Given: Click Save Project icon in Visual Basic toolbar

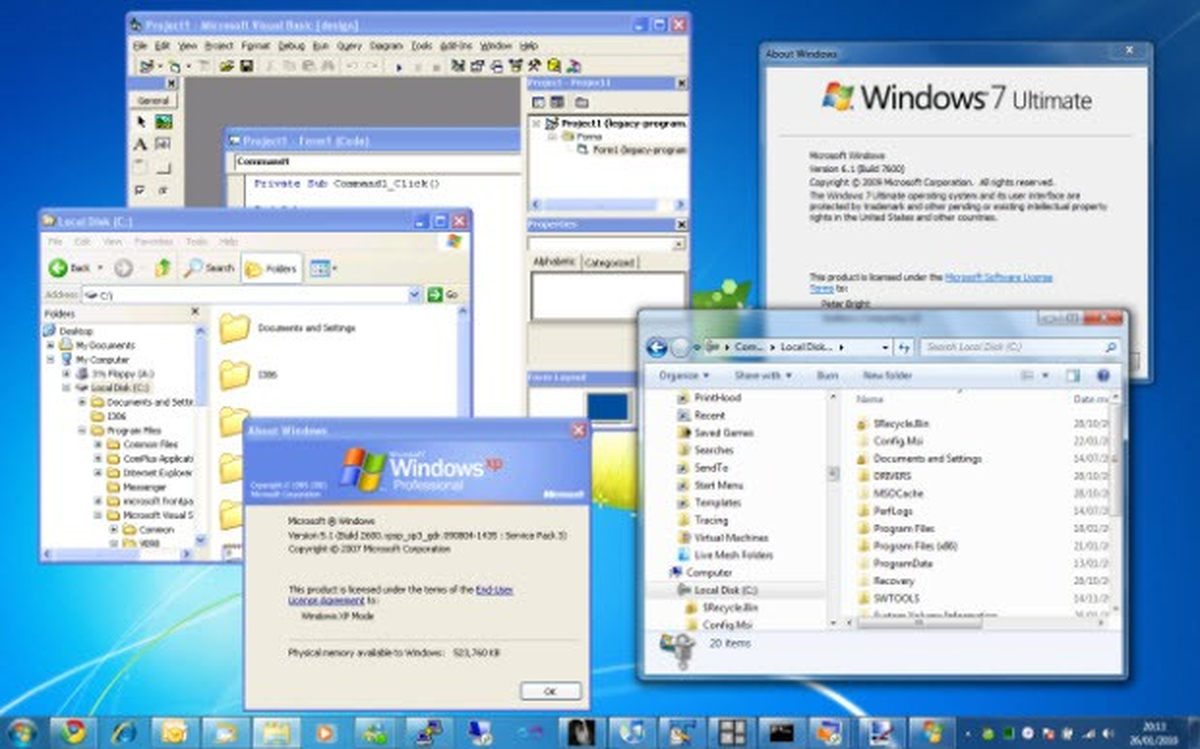Looking at the screenshot, I should point(246,67).
